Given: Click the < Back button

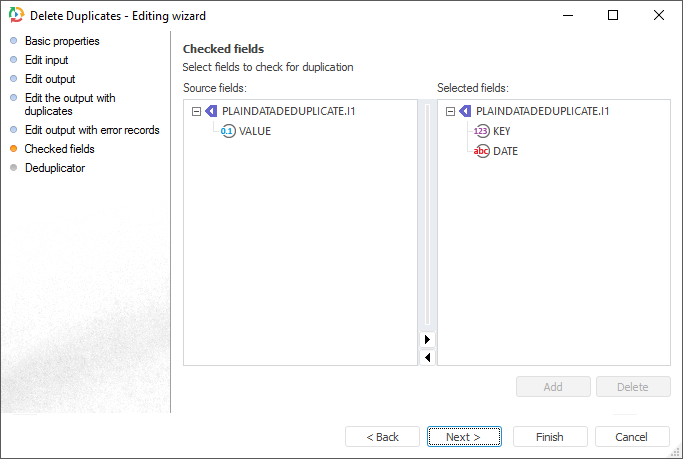Looking at the screenshot, I should tap(382, 437).
